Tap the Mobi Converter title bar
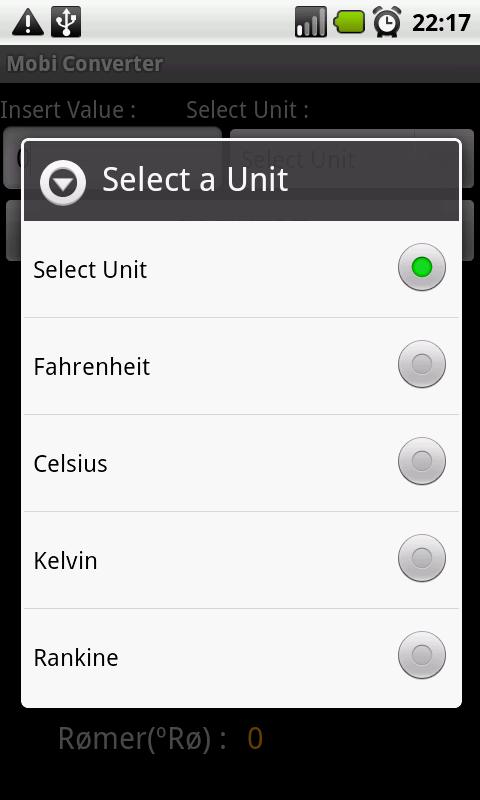This screenshot has width=480, height=800. (x=240, y=64)
